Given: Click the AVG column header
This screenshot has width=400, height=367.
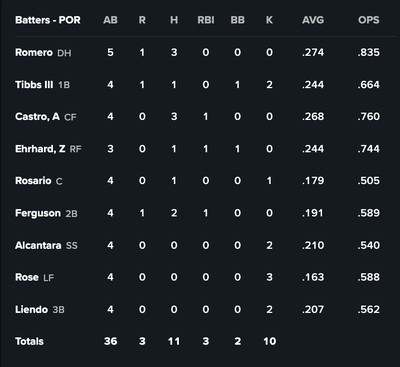Looking at the screenshot, I should (x=313, y=20).
